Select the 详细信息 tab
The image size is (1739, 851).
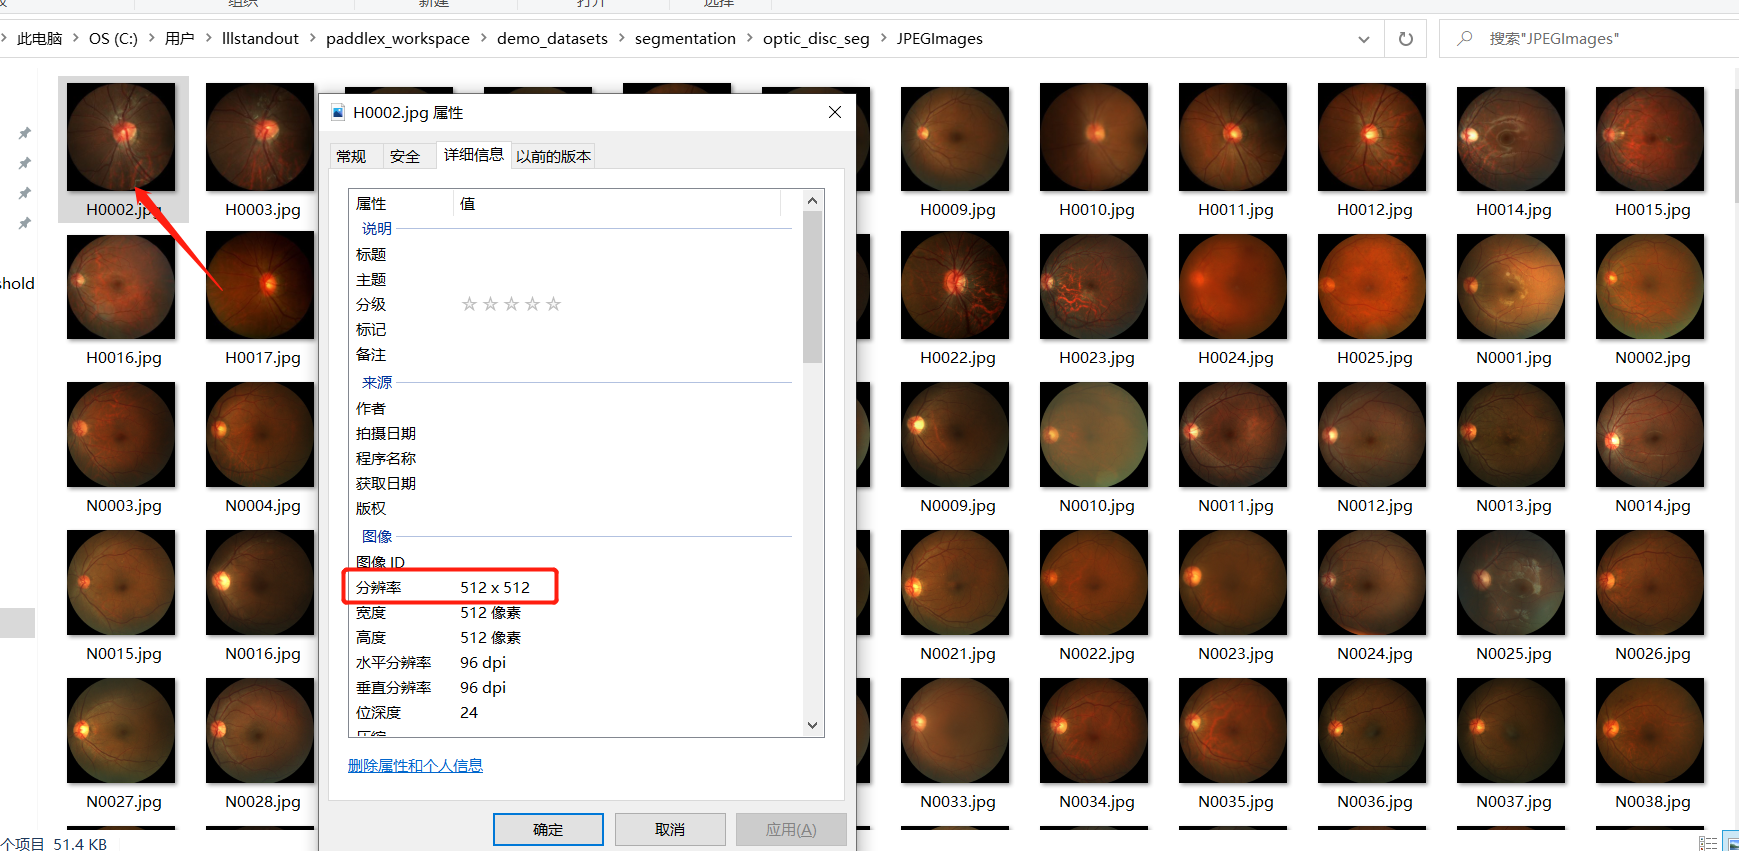[x=474, y=154]
